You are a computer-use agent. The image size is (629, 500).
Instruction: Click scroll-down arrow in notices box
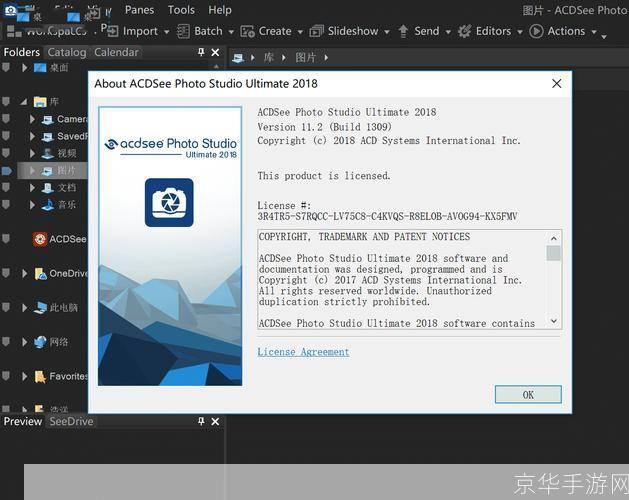554,321
